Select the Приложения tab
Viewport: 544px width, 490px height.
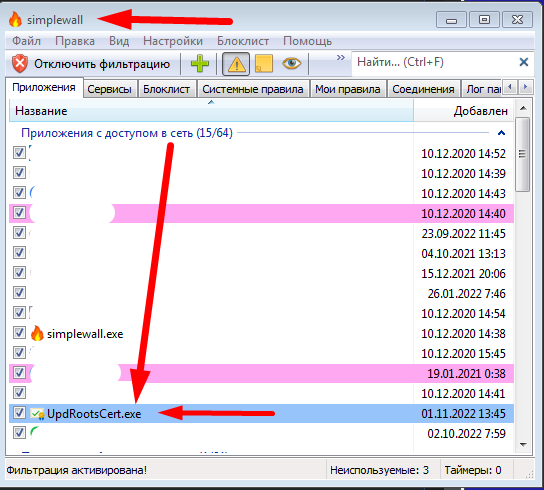click(x=44, y=87)
